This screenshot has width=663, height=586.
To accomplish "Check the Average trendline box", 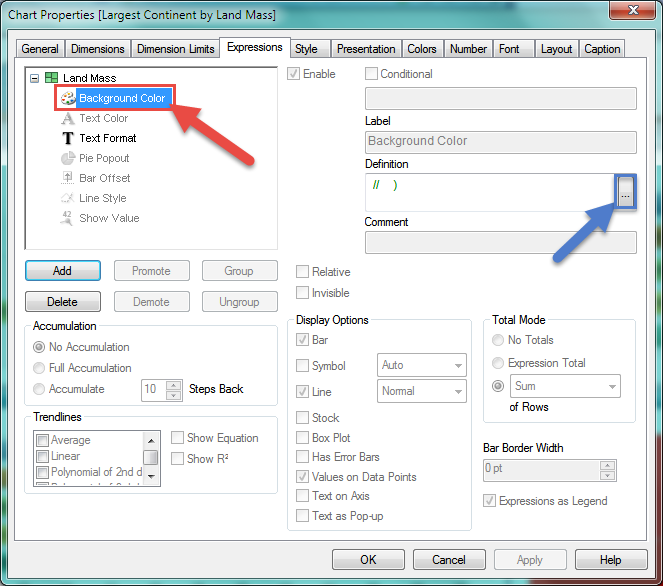I will pos(42,441).
